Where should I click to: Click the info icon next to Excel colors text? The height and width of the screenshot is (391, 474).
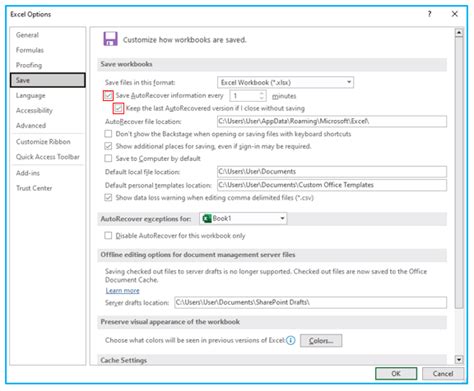(x=291, y=340)
